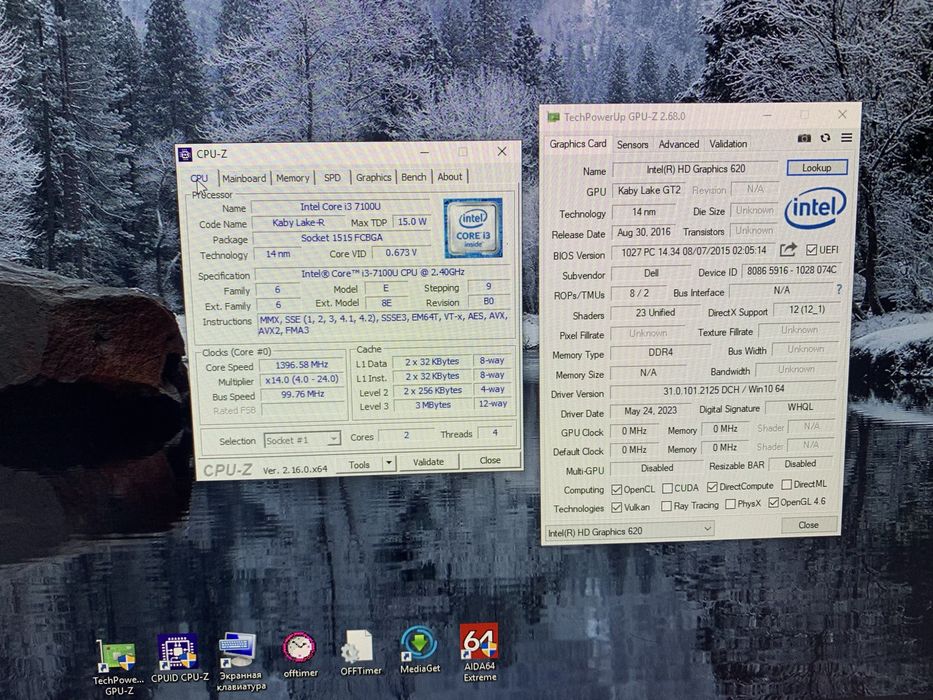The image size is (933, 700).
Task: Switch to the Validation tab in GPU-Z
Action: pyautogui.click(x=728, y=143)
